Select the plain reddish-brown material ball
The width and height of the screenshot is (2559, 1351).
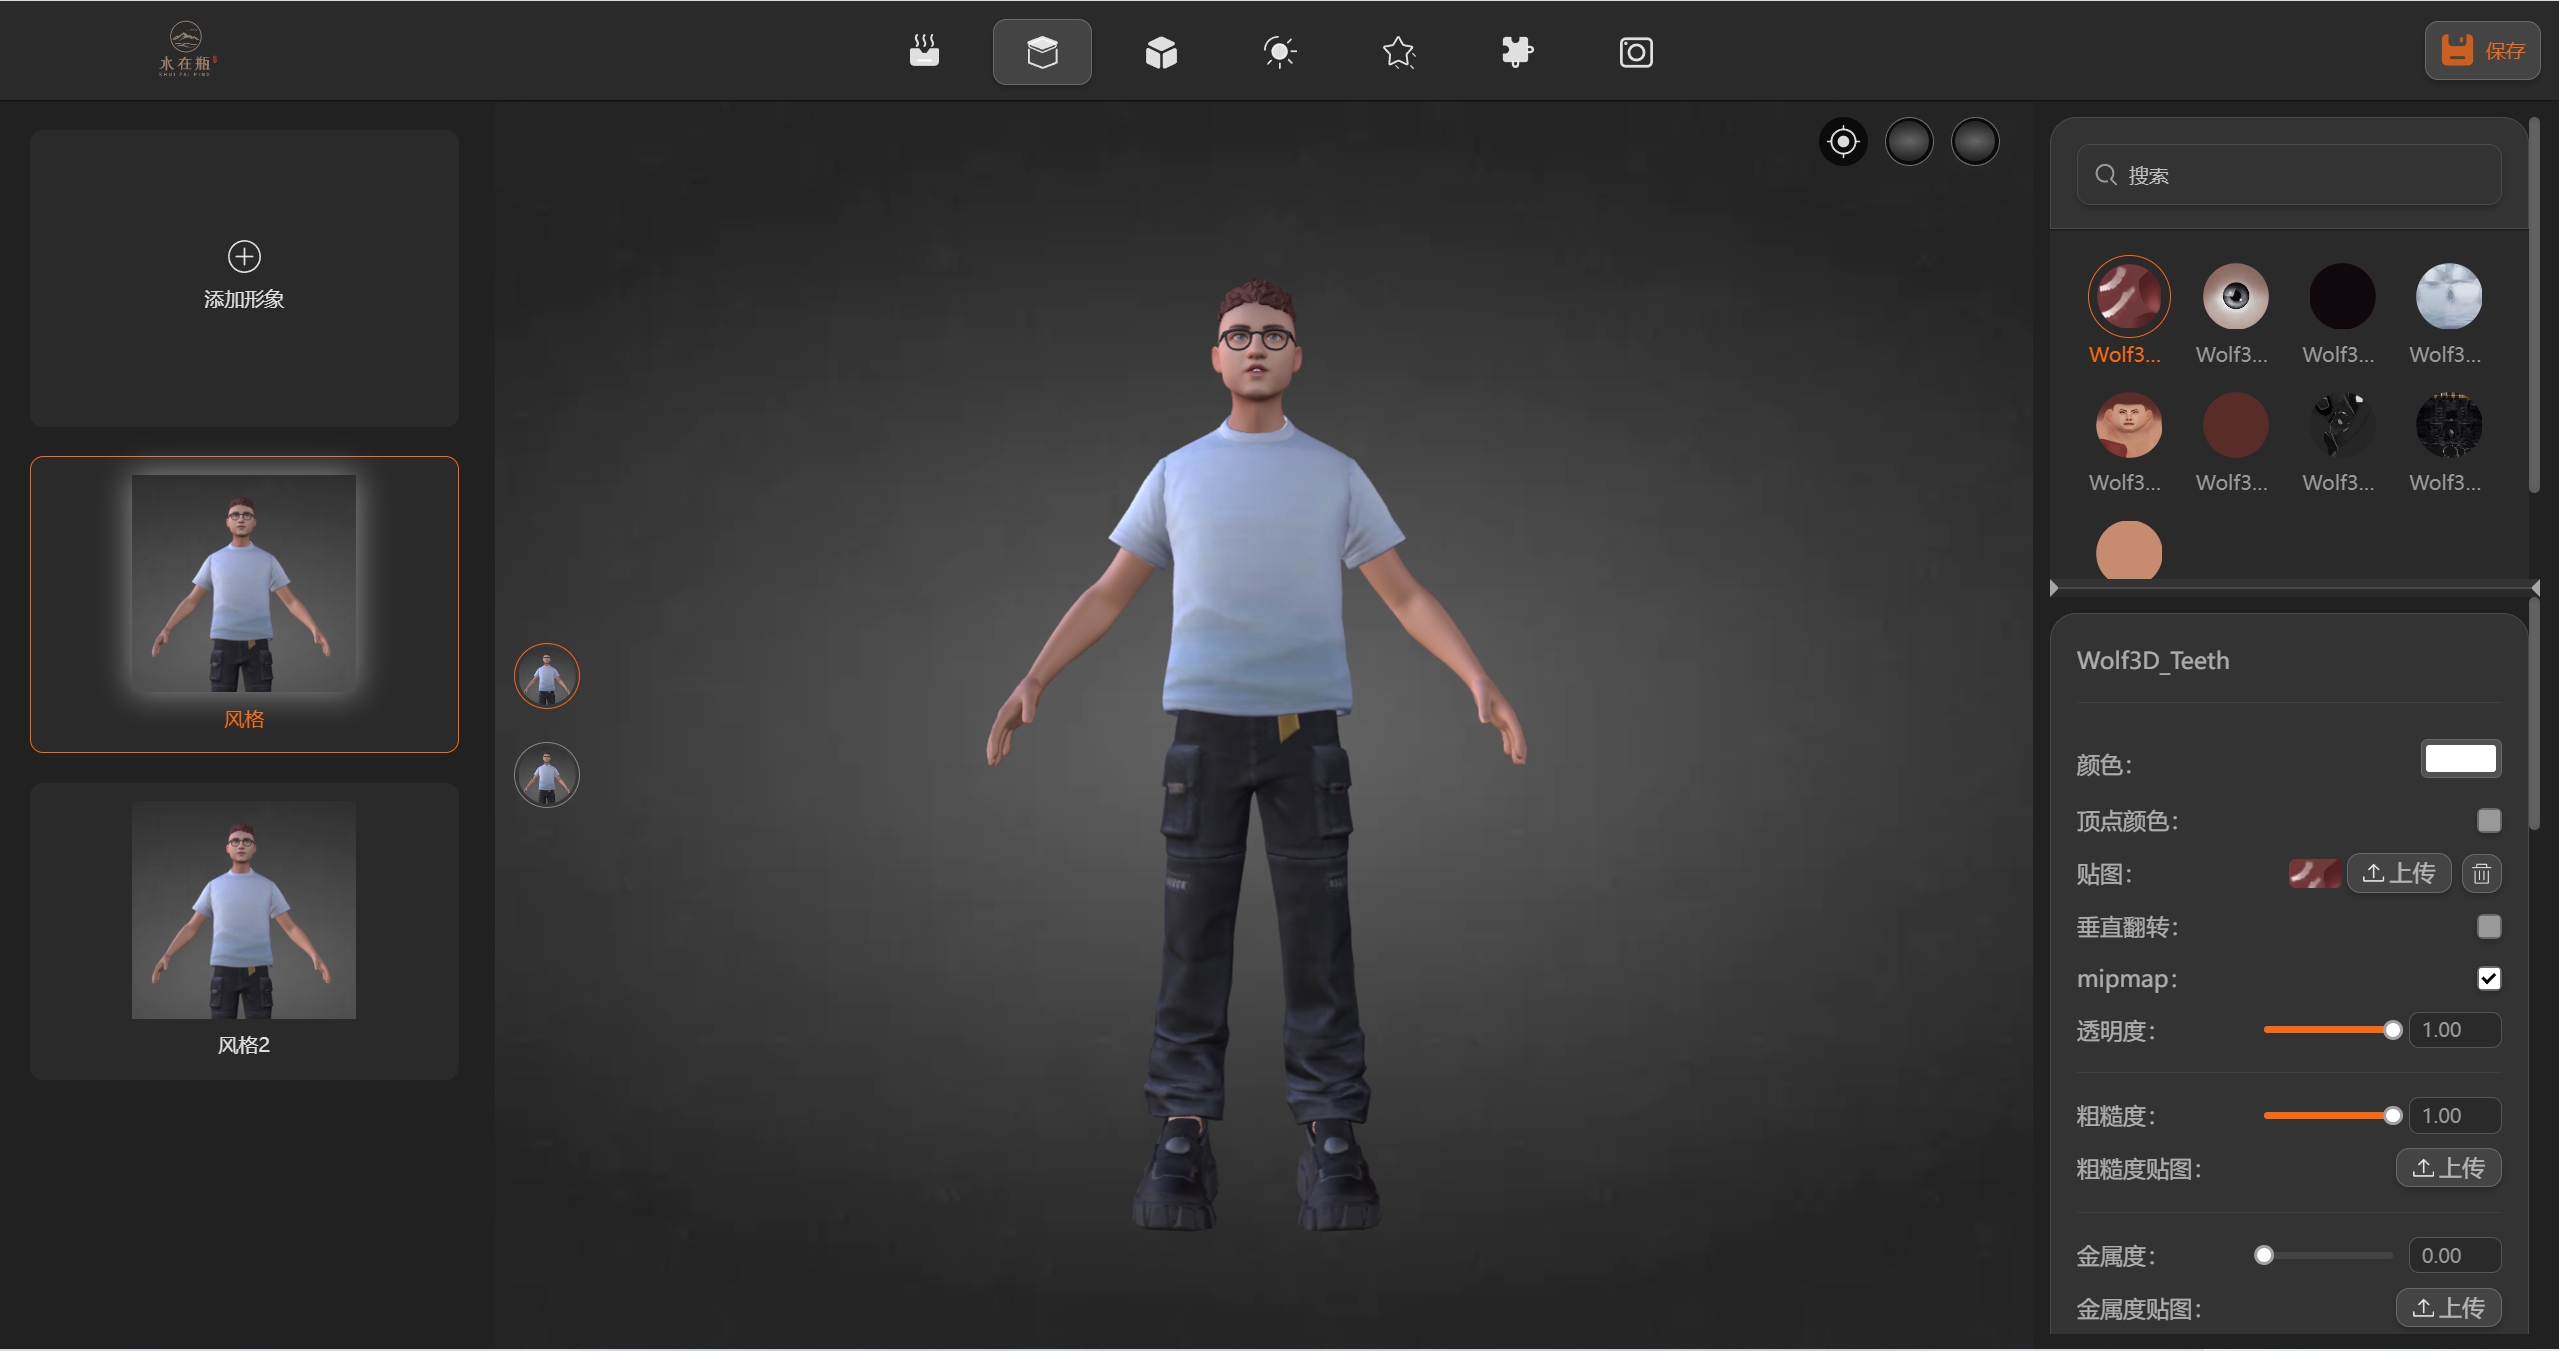tap(2235, 425)
